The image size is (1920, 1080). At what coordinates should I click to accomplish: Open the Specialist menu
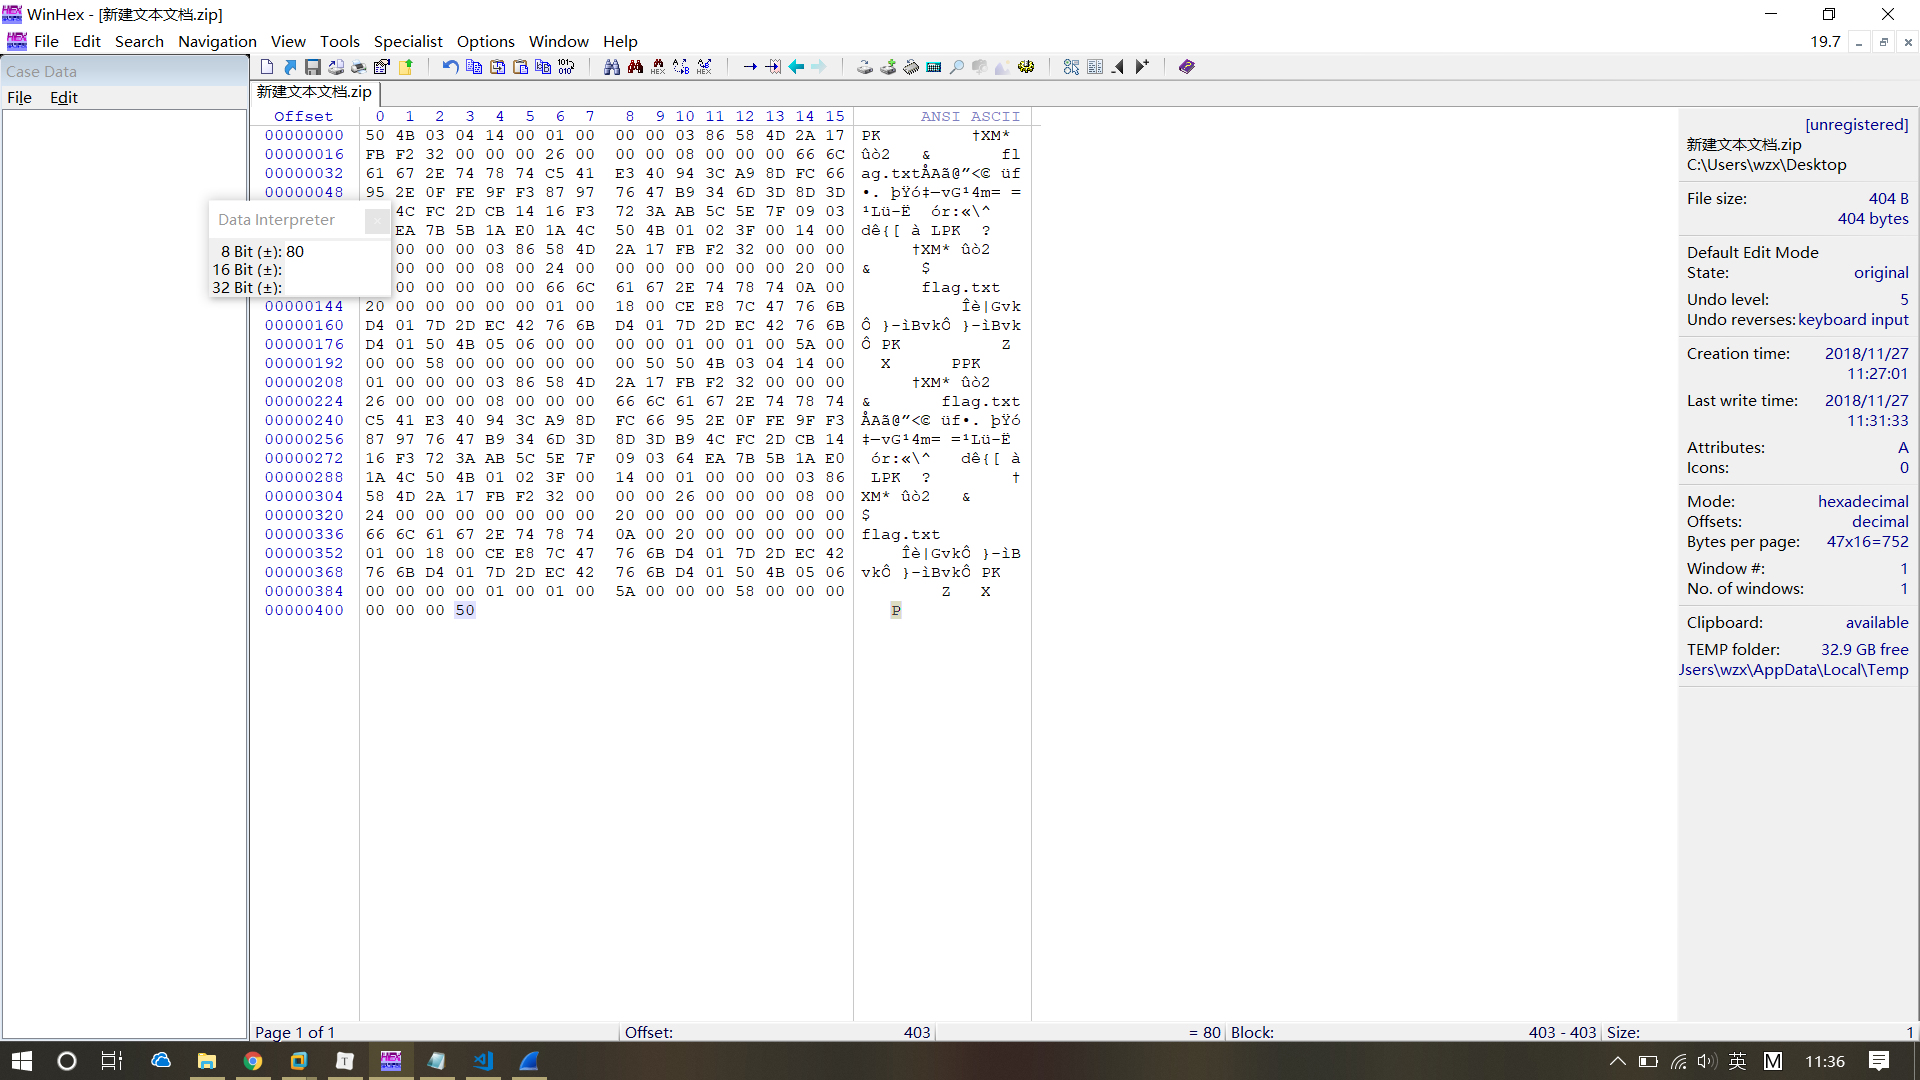407,41
